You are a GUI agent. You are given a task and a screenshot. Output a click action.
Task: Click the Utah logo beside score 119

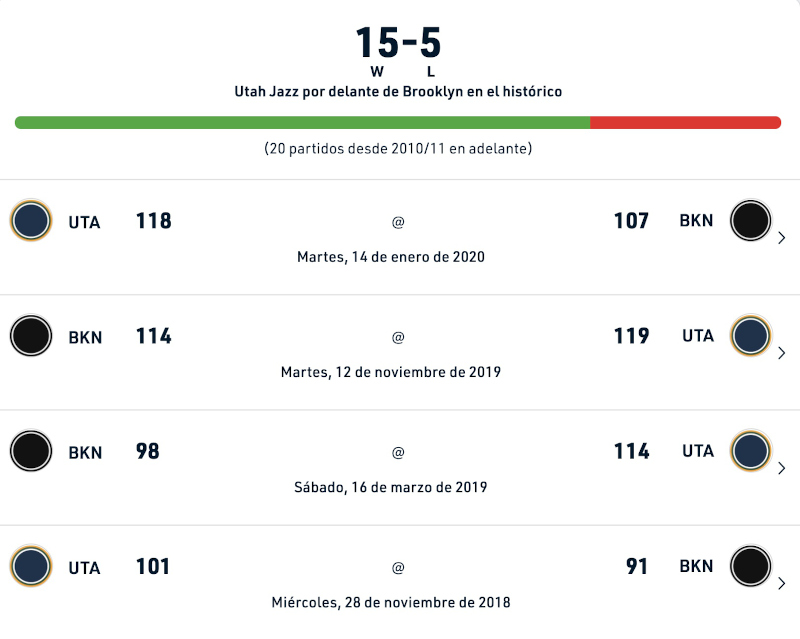tap(751, 336)
